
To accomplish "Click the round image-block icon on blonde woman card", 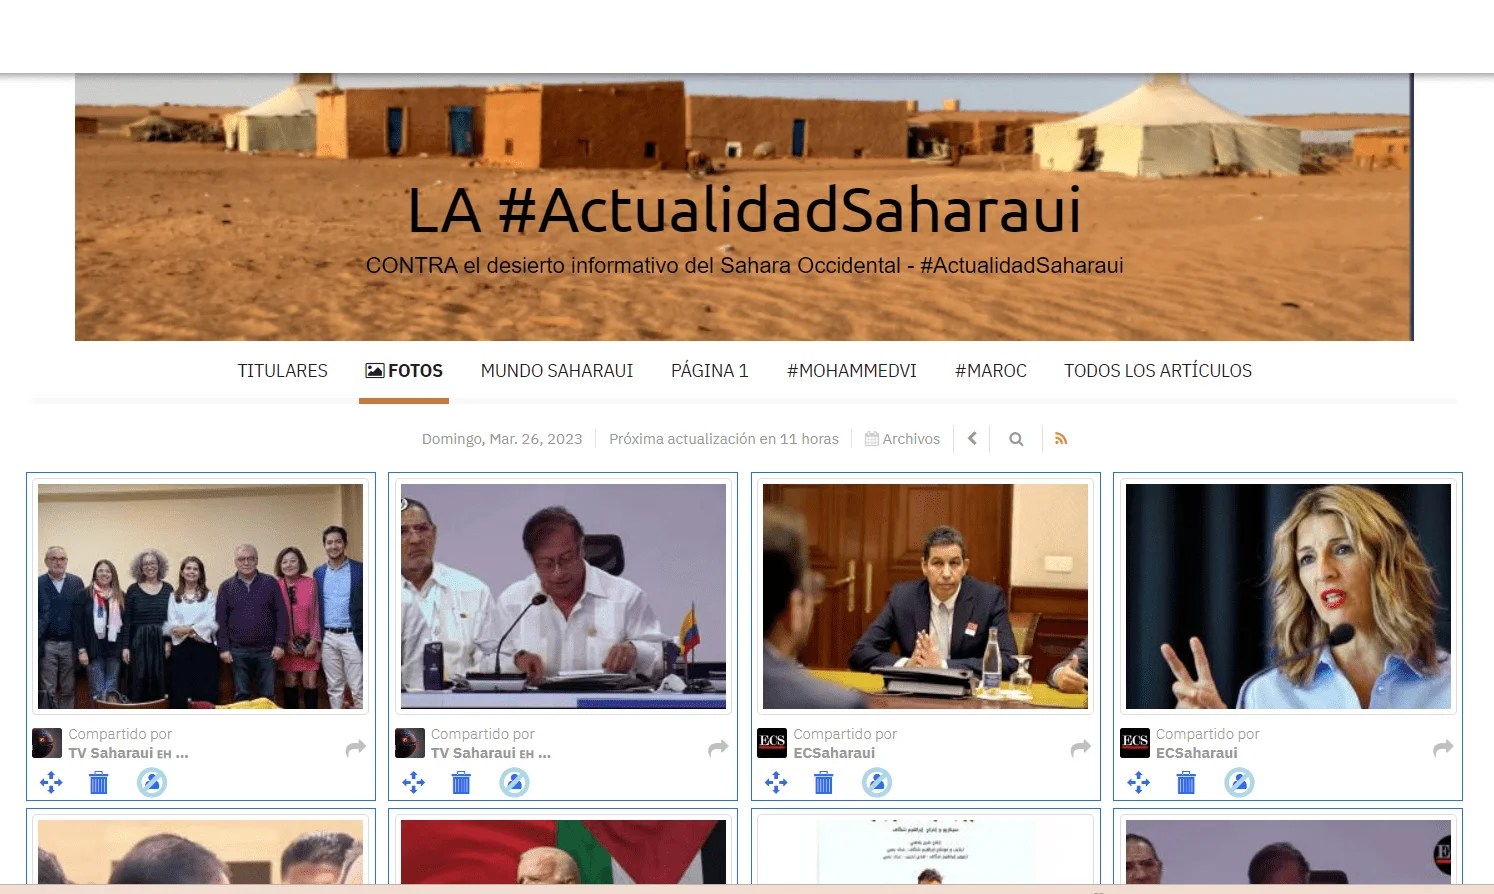I will pyautogui.click(x=1239, y=782).
